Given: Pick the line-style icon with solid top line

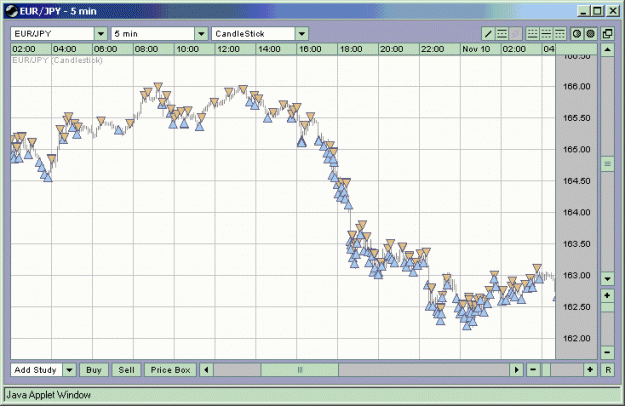Looking at the screenshot, I should [x=560, y=34].
